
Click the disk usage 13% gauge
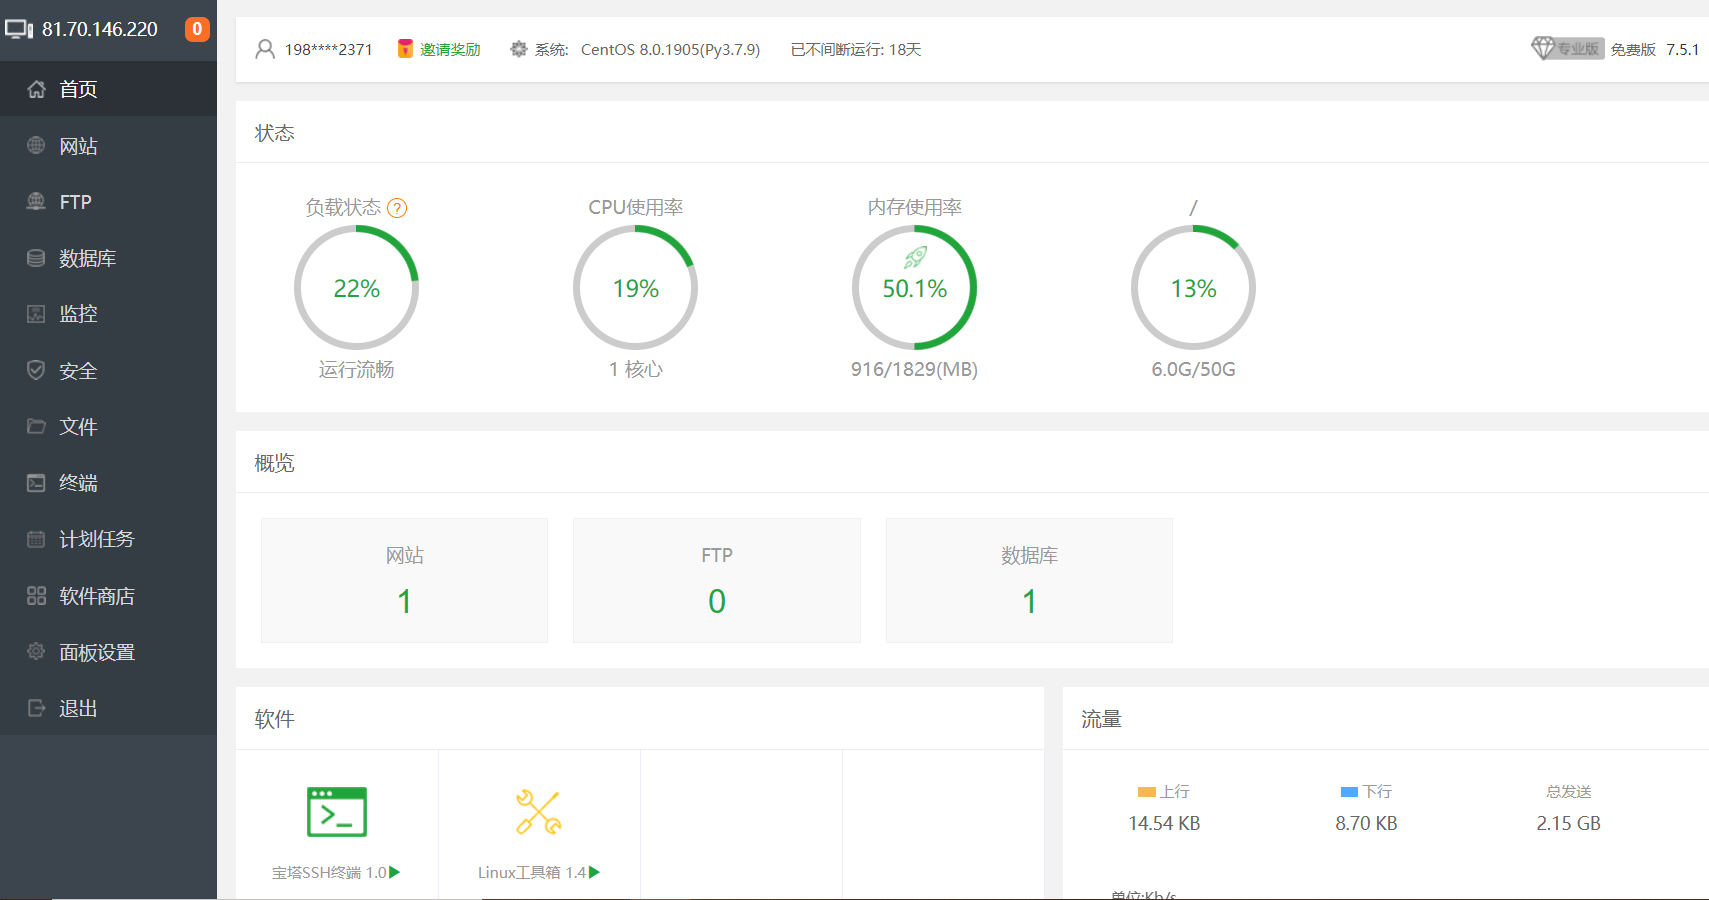pos(1193,288)
